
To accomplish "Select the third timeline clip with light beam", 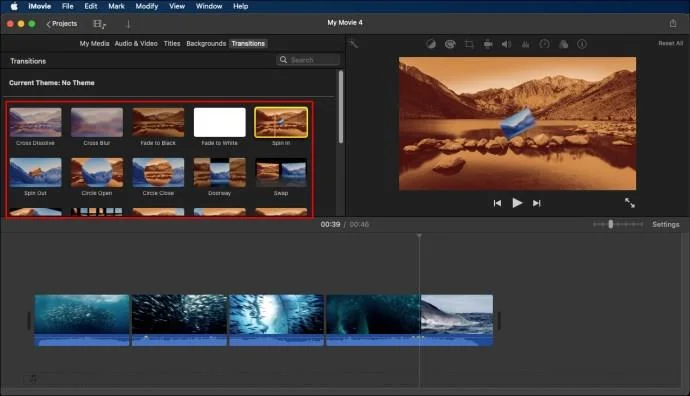I will [x=276, y=320].
